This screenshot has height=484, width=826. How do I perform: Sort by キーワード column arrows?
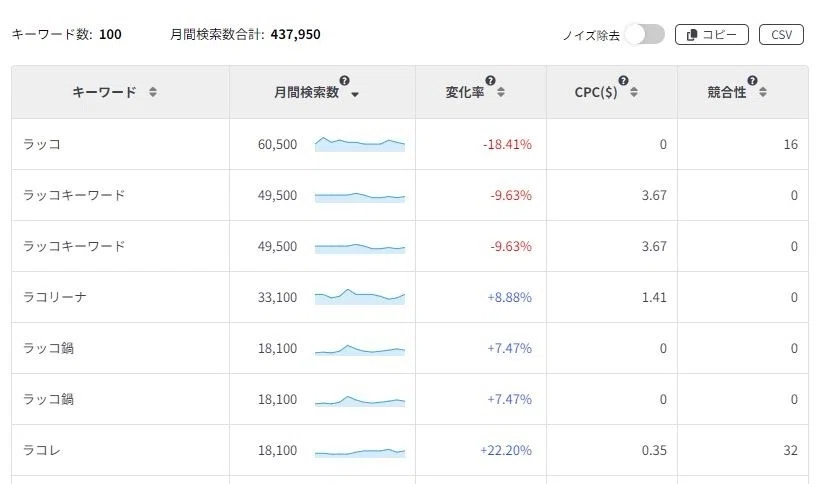point(153,92)
